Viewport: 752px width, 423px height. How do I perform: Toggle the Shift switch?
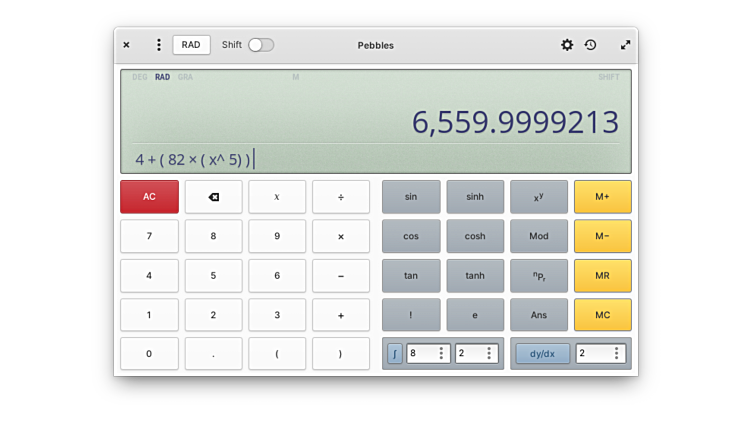[260, 45]
